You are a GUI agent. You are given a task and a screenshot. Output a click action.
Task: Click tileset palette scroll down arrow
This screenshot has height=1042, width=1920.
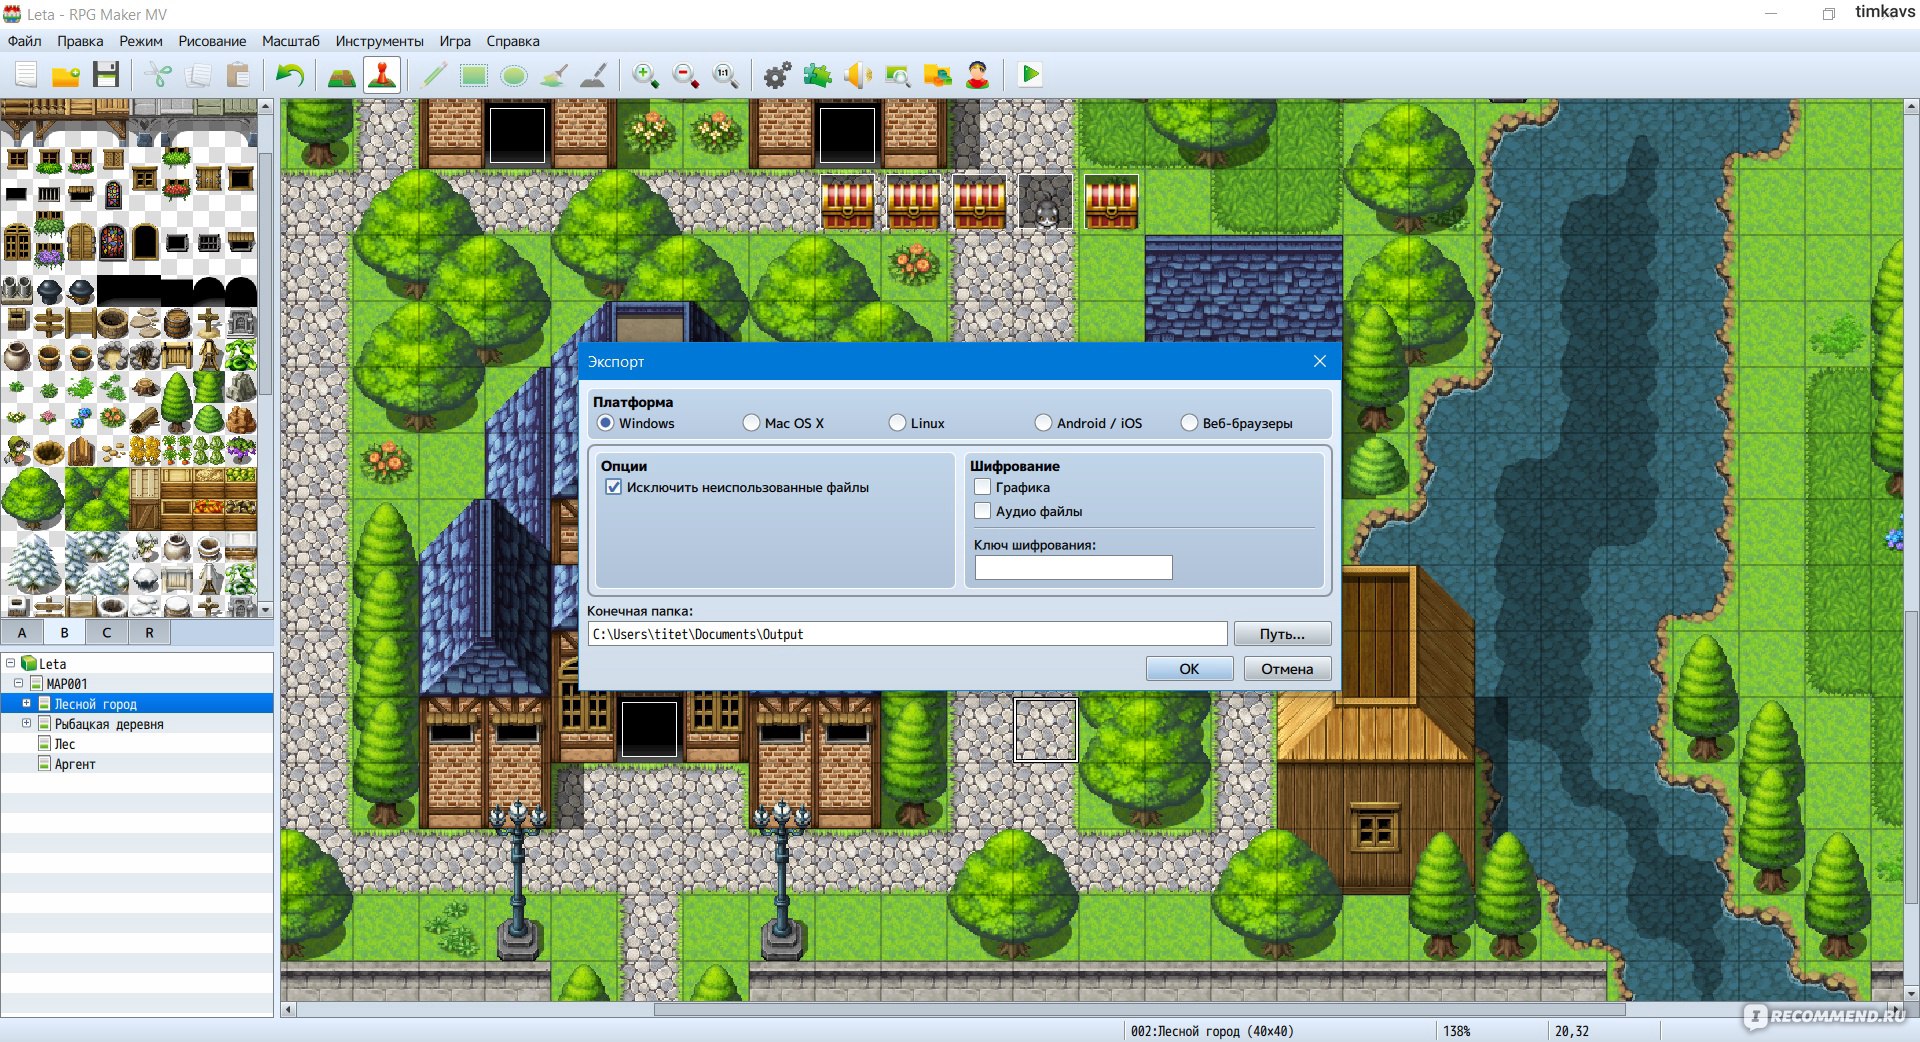pyautogui.click(x=265, y=608)
